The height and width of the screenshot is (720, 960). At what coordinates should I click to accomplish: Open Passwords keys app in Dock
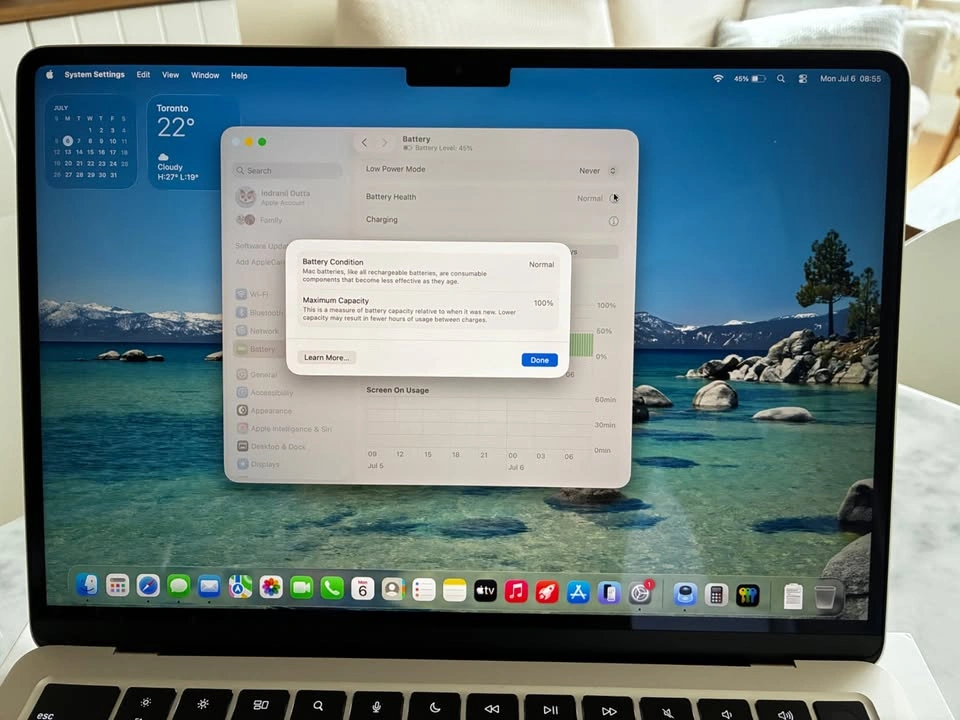[748, 595]
